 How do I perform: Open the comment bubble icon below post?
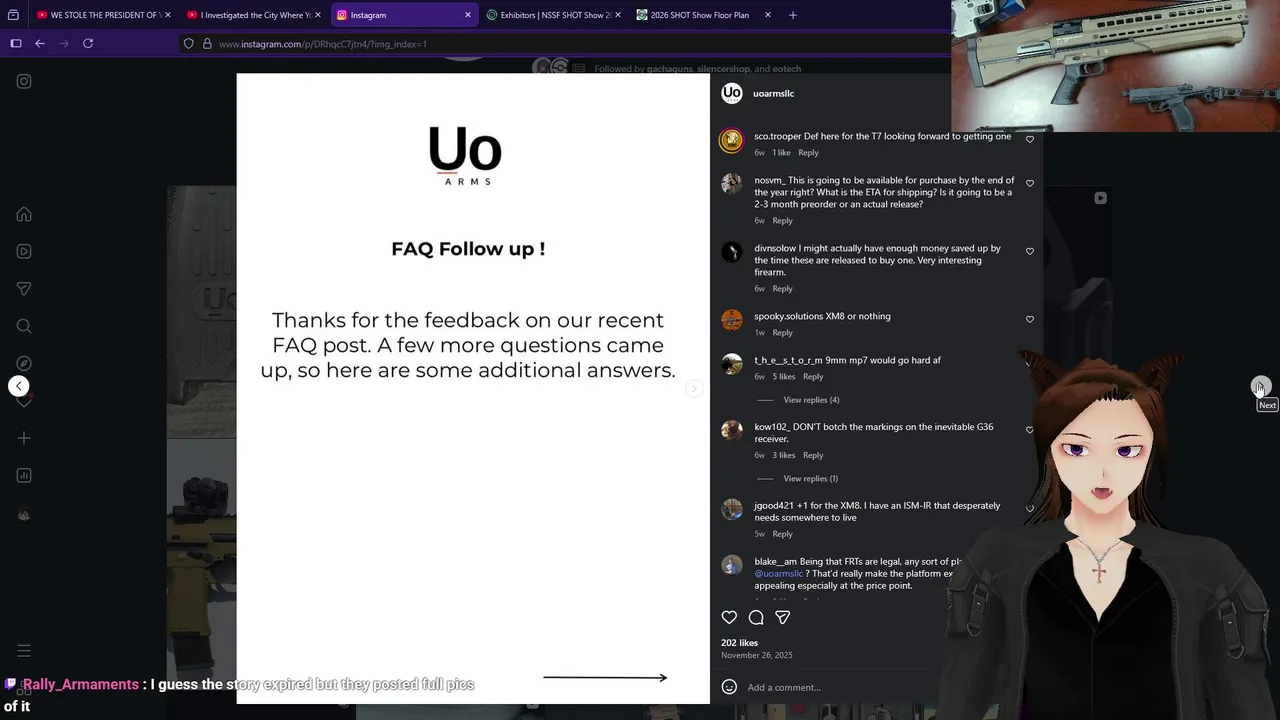click(x=756, y=618)
